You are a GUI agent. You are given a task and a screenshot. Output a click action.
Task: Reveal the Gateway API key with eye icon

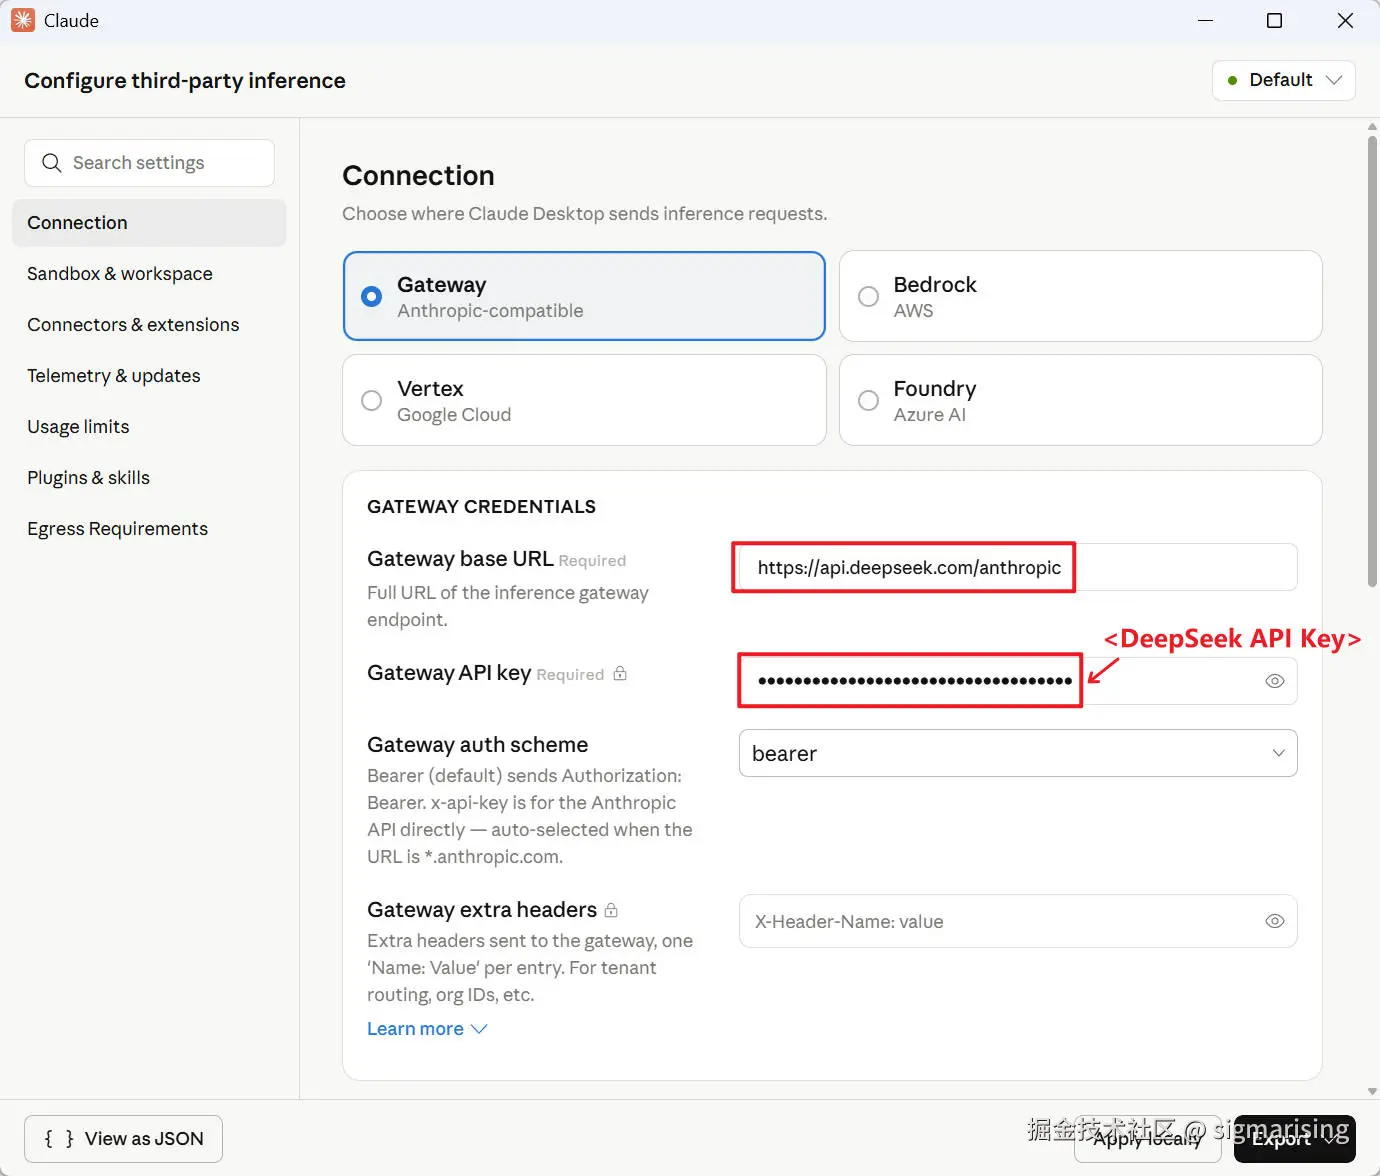(x=1274, y=681)
